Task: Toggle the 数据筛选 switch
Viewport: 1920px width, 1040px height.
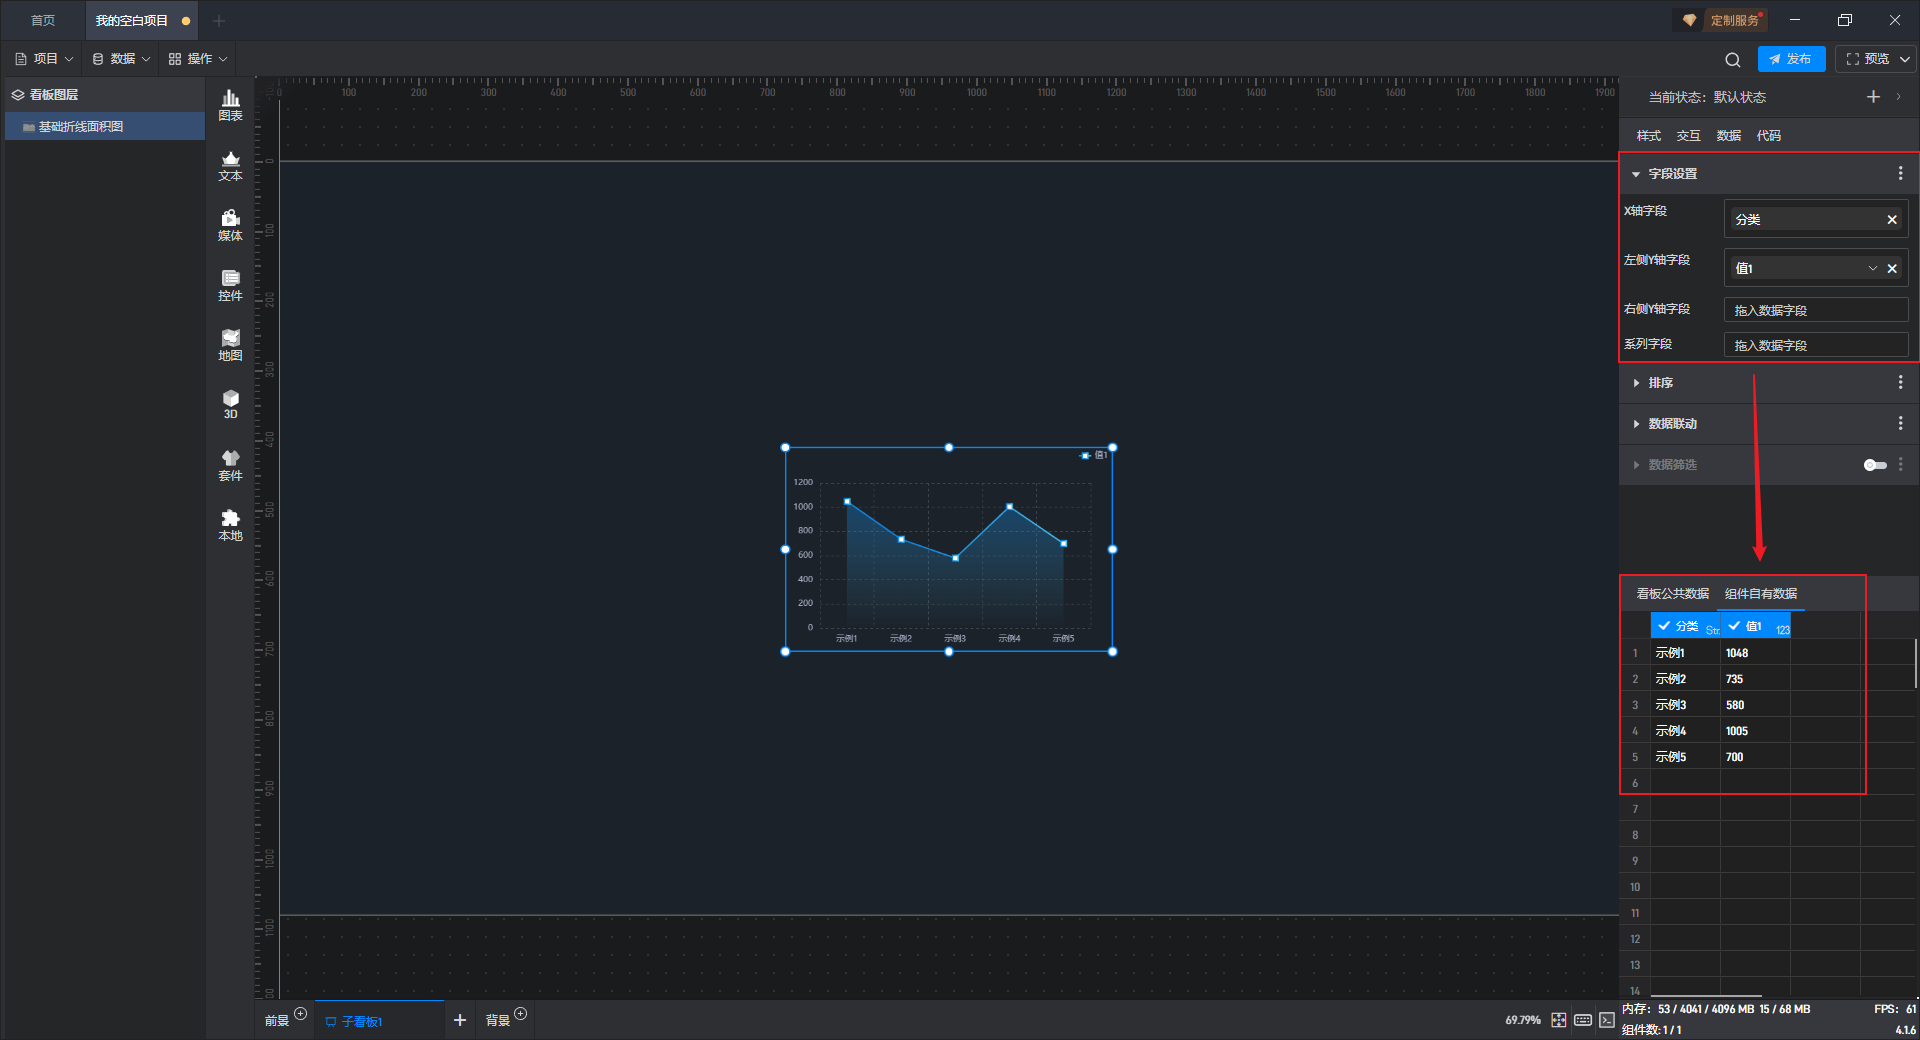Action: tap(1875, 465)
